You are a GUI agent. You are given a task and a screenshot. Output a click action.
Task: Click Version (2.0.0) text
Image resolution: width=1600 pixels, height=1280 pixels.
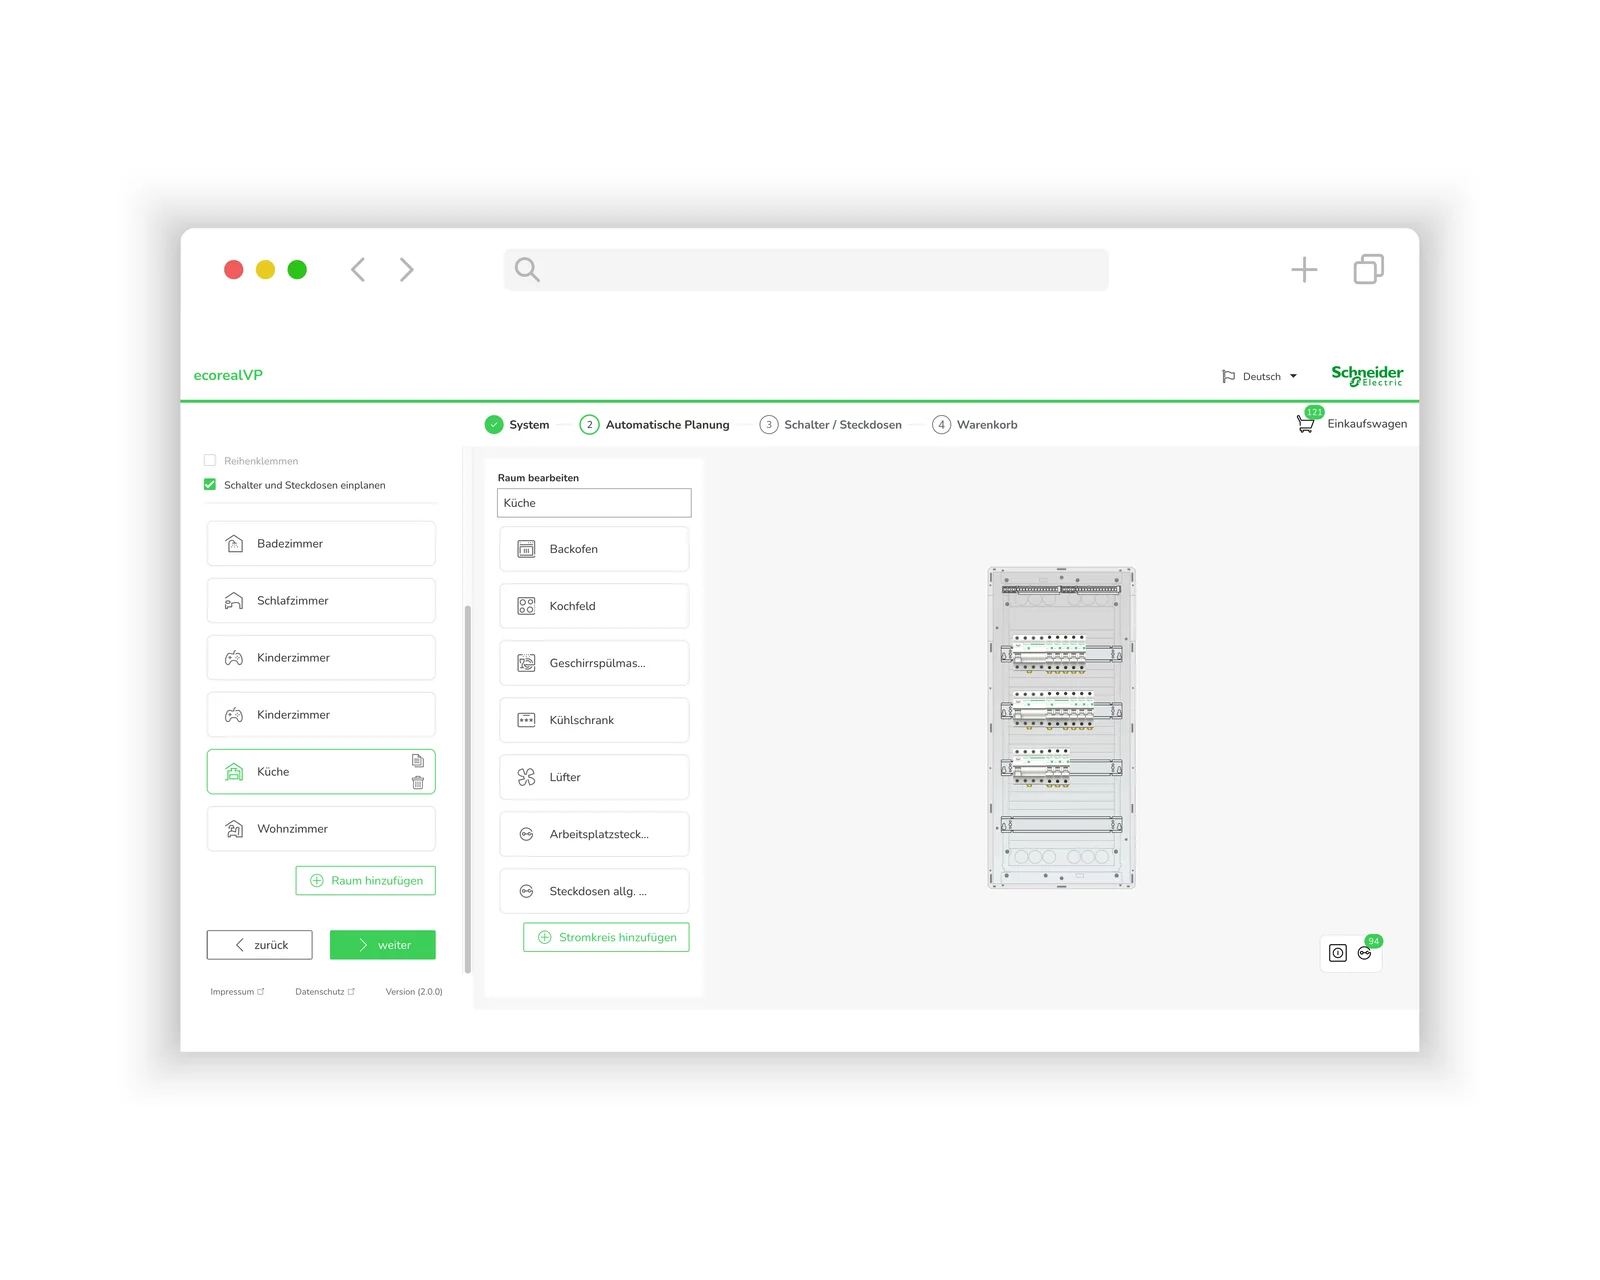point(414,992)
